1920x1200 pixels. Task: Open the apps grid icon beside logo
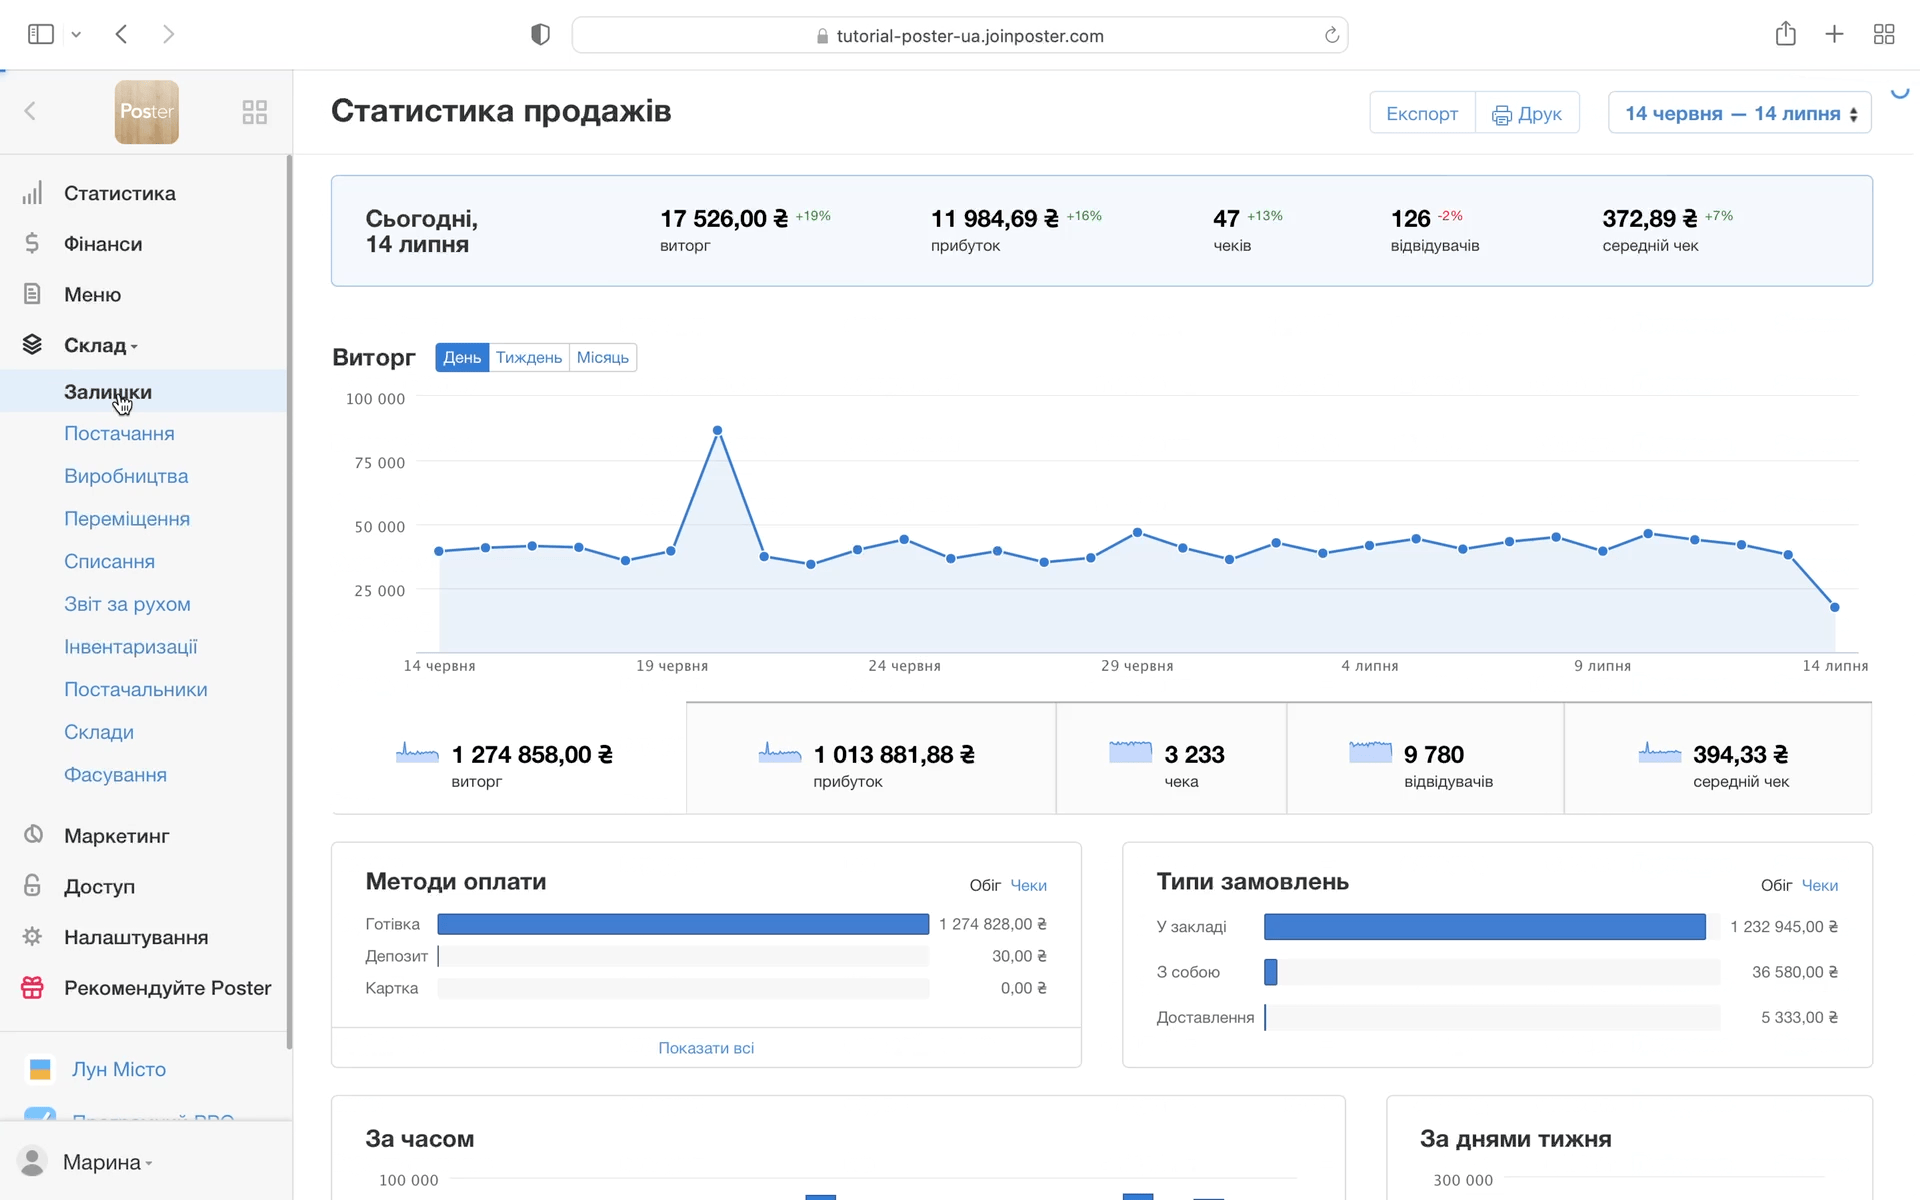click(x=254, y=112)
